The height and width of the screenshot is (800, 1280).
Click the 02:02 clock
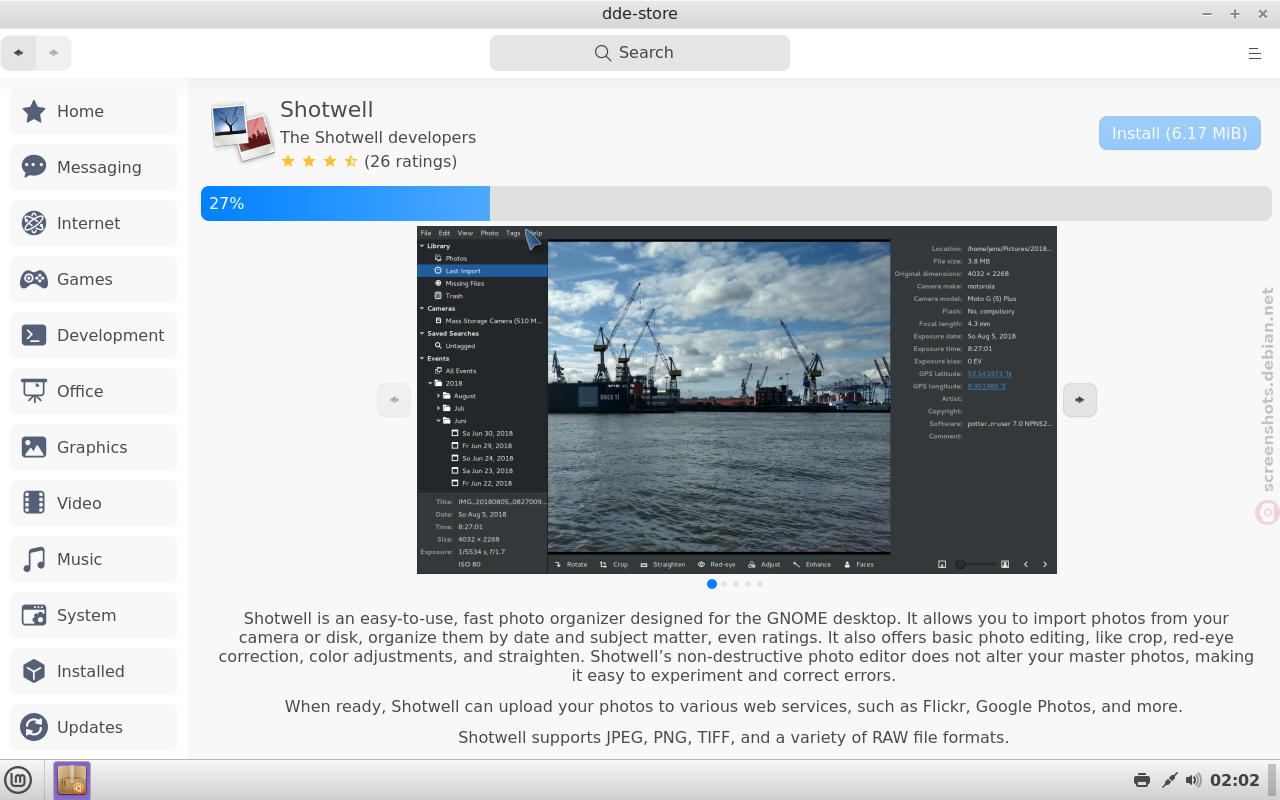[1235, 780]
